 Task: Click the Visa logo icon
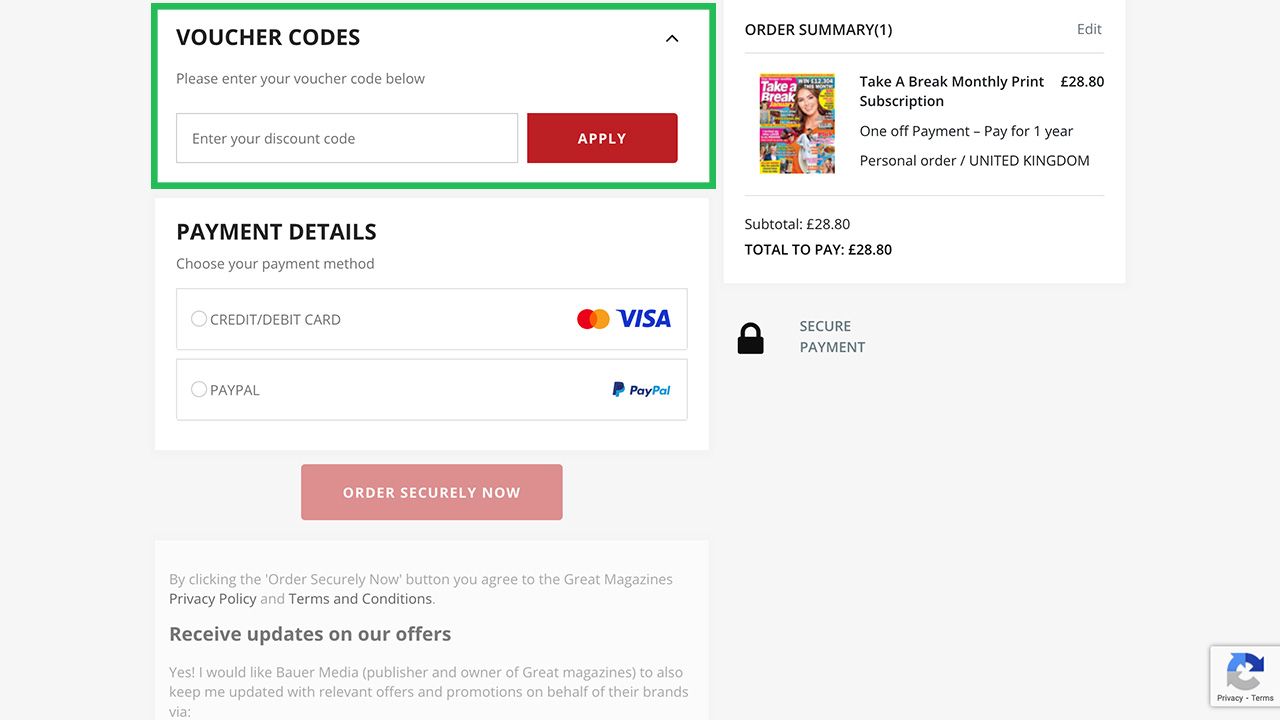point(644,319)
